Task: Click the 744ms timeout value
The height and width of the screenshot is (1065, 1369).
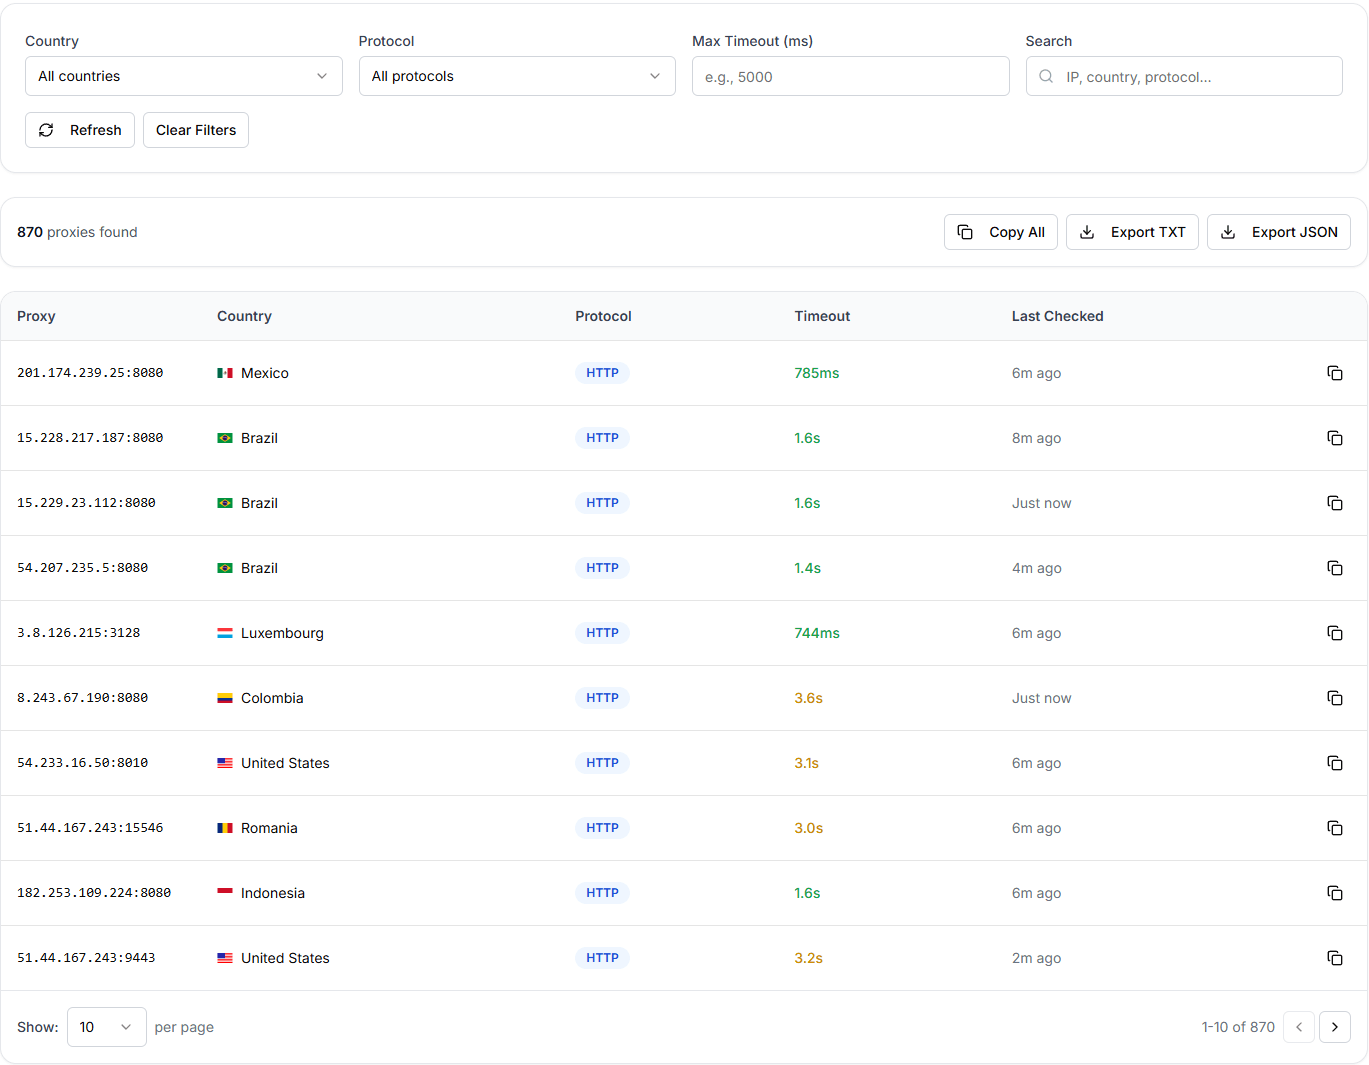Action: coord(817,633)
